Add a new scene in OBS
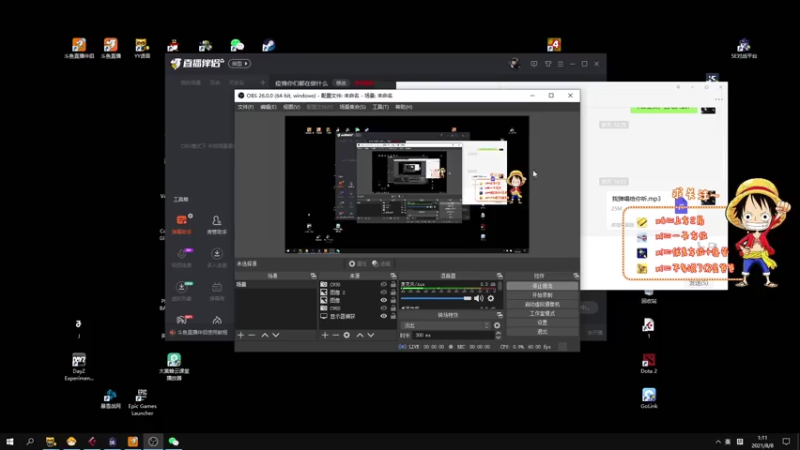The height and width of the screenshot is (450, 800). click(x=241, y=335)
